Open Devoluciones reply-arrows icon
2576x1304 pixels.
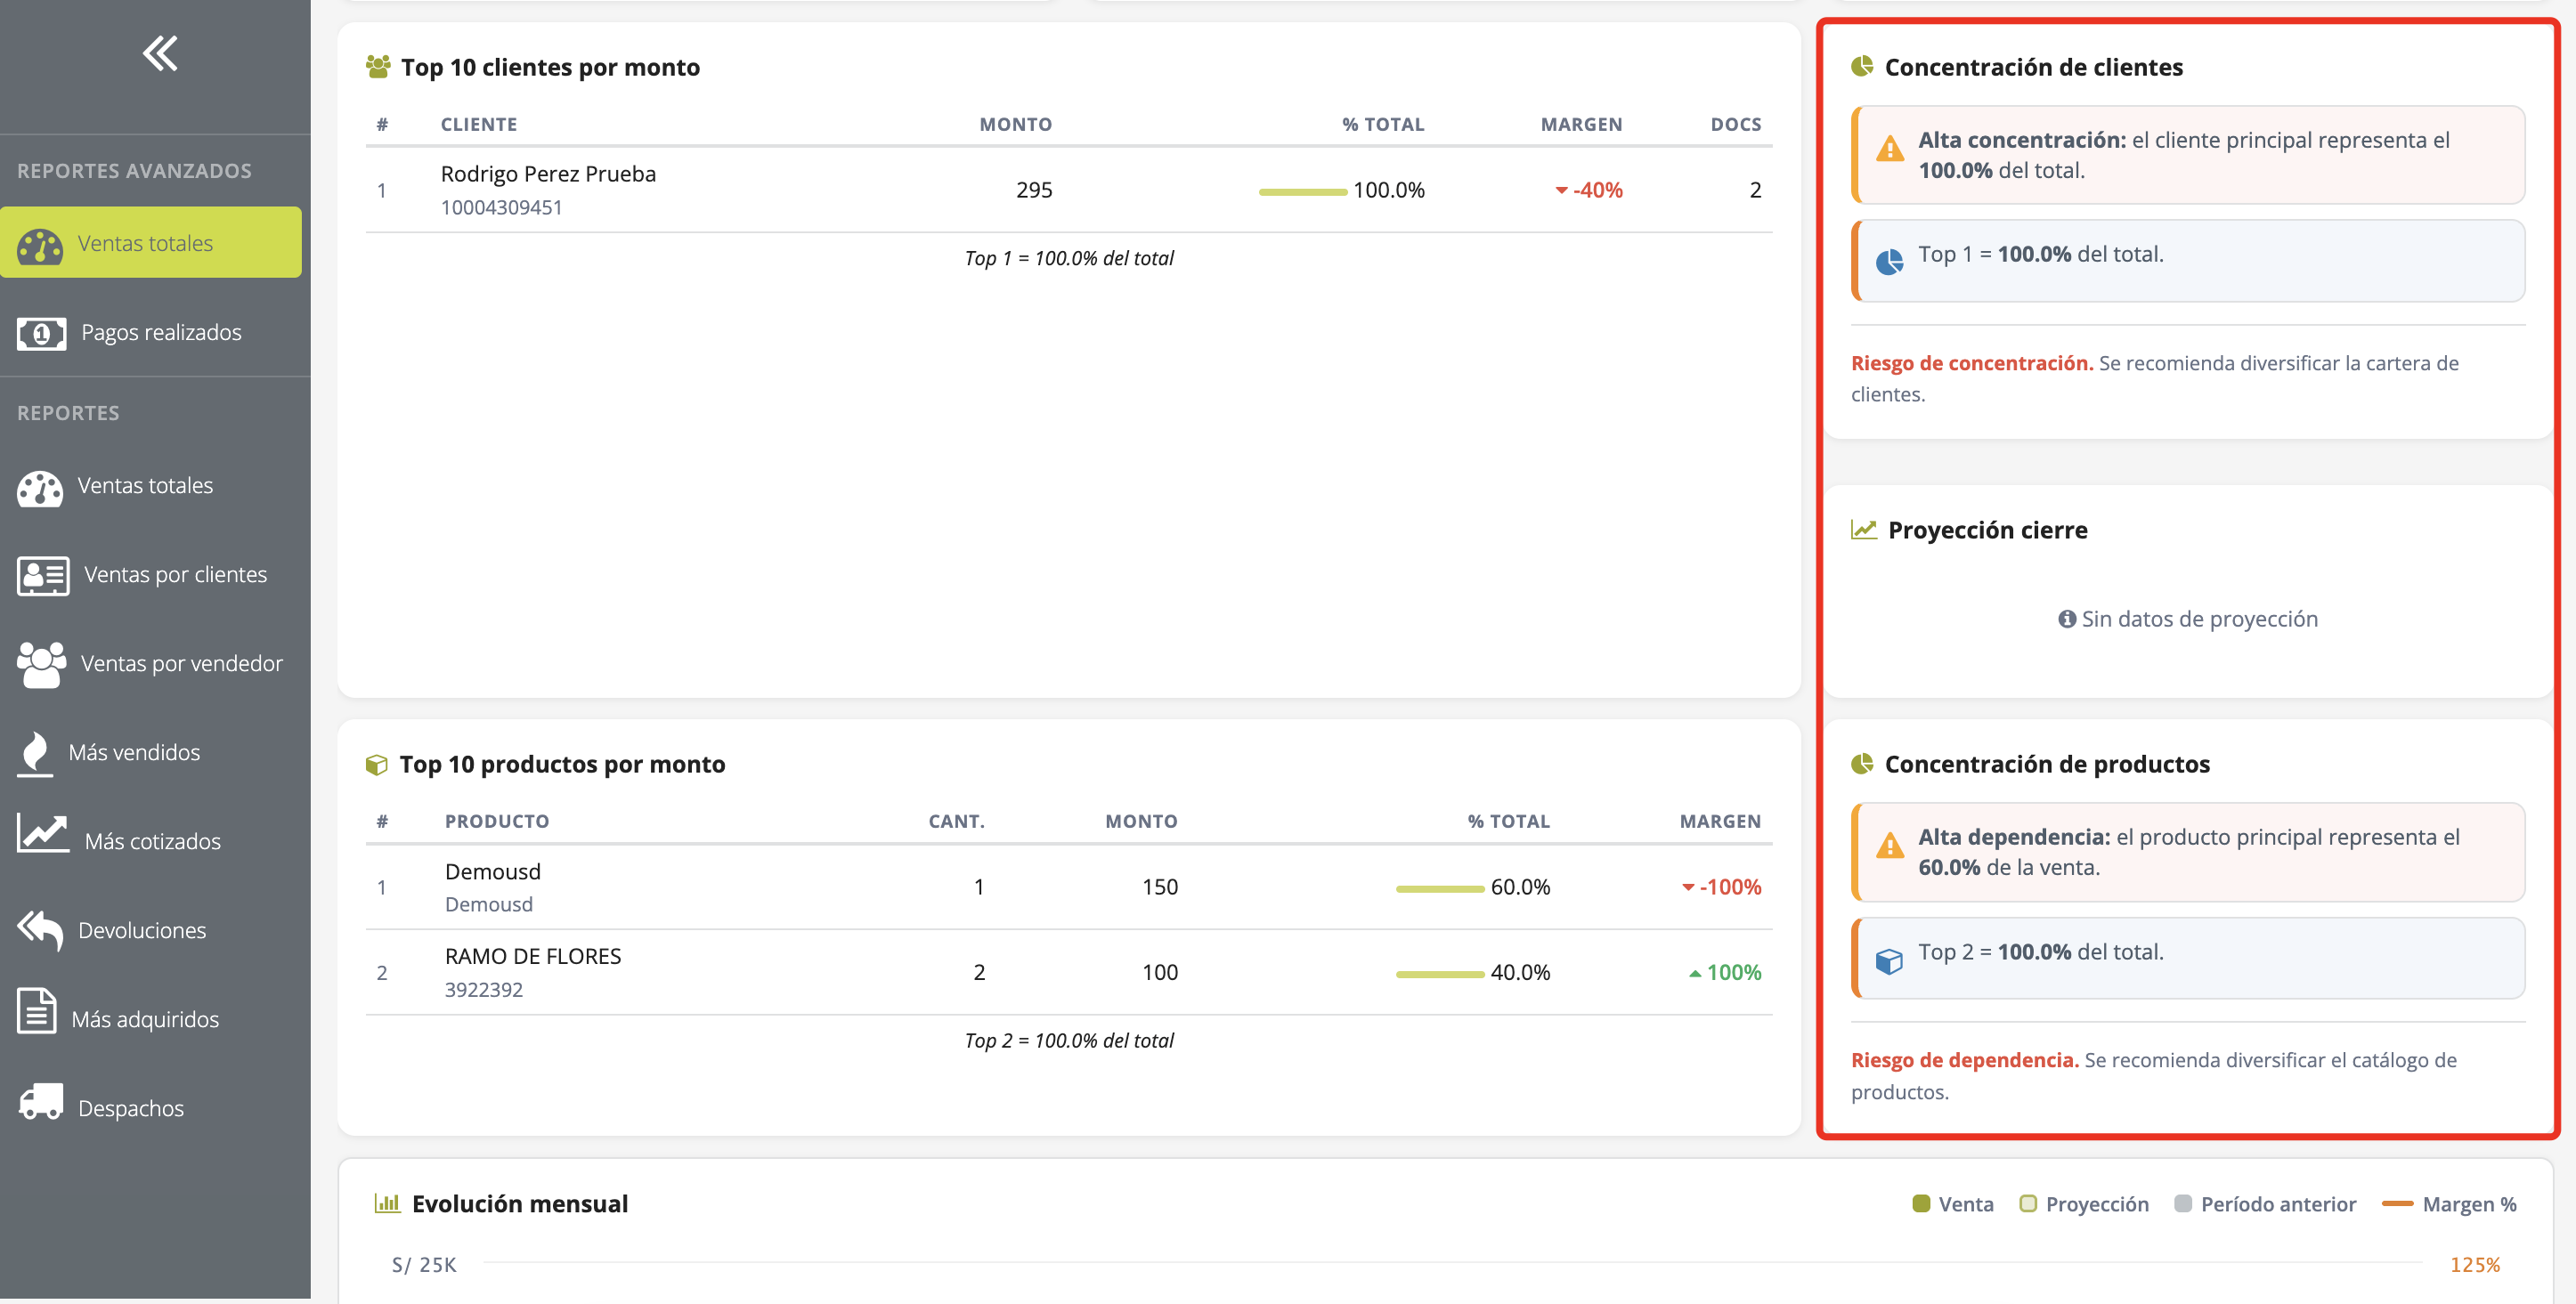(x=40, y=930)
